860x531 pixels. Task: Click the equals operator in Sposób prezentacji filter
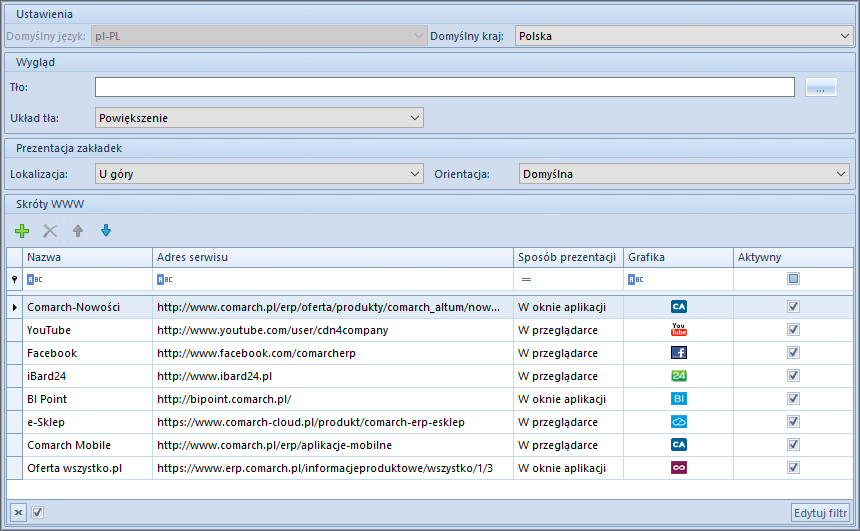point(526,279)
